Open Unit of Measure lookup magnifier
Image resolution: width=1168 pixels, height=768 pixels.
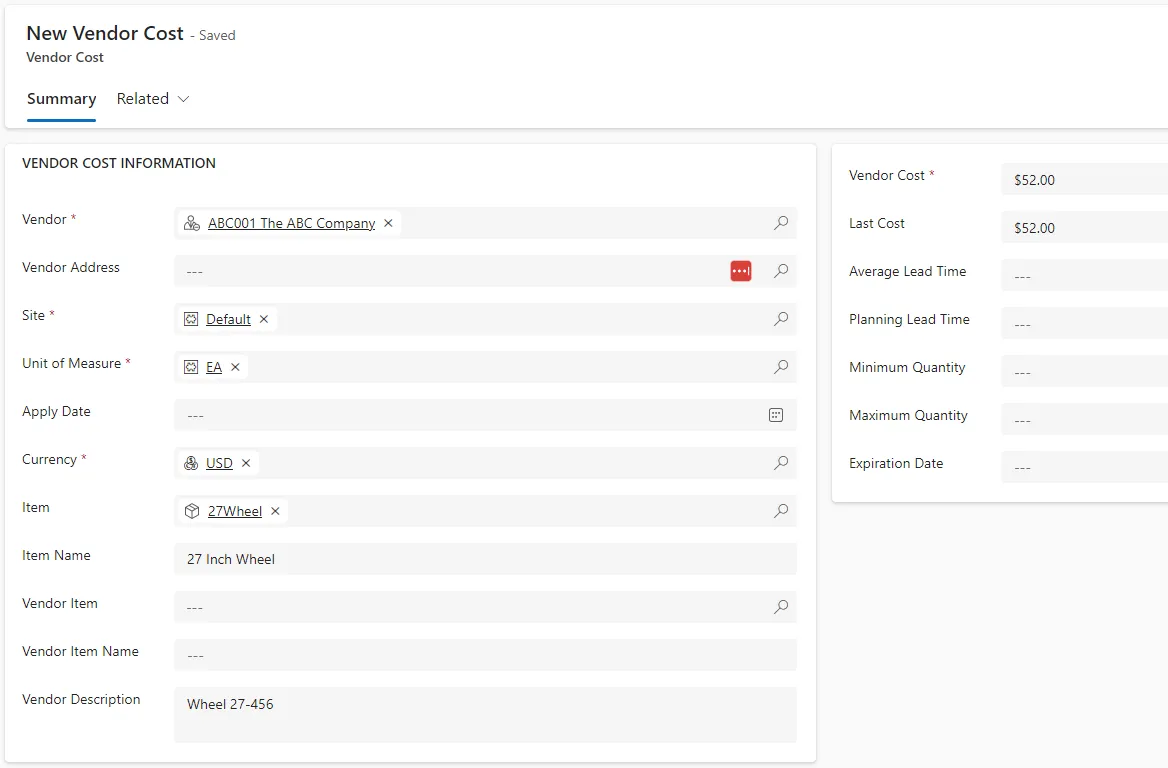pos(781,366)
